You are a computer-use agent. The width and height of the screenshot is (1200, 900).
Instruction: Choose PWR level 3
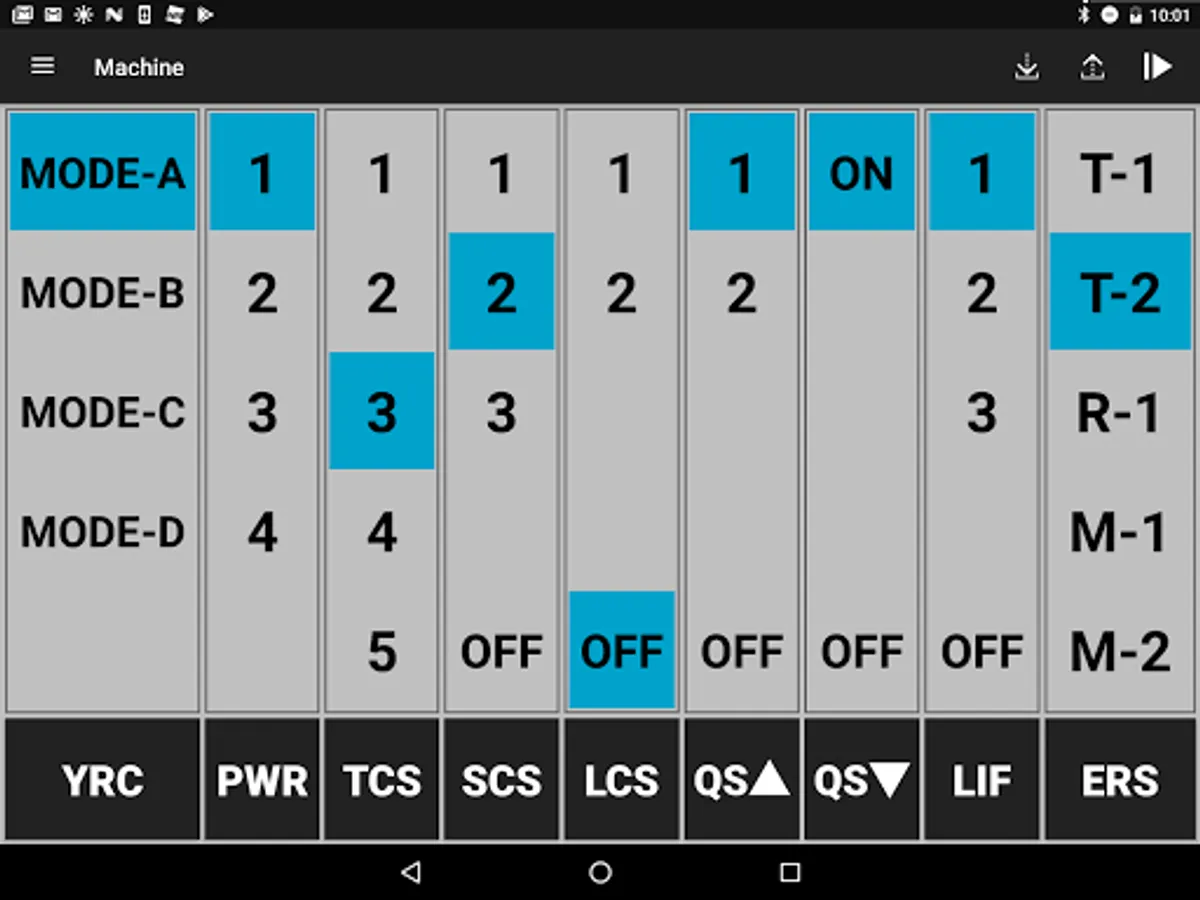[262, 412]
